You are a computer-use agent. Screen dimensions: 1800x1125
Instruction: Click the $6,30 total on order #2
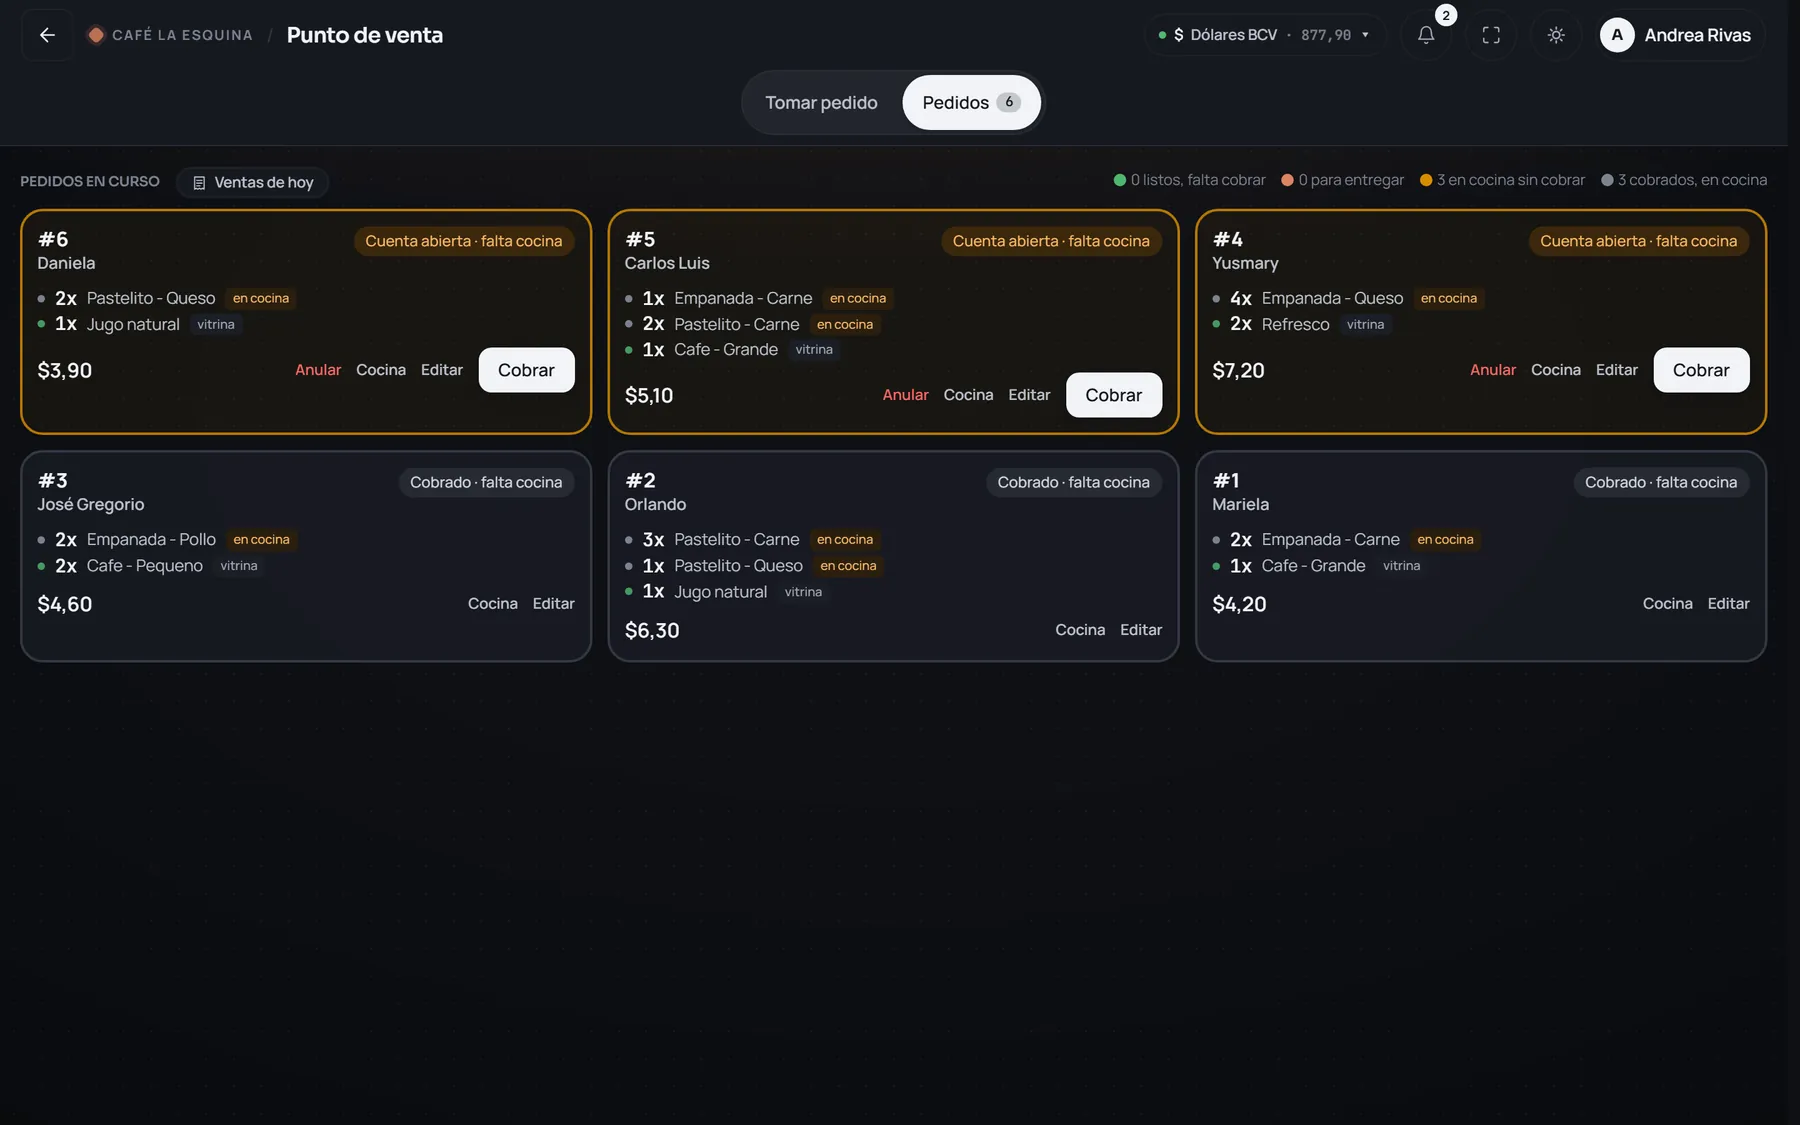(652, 631)
